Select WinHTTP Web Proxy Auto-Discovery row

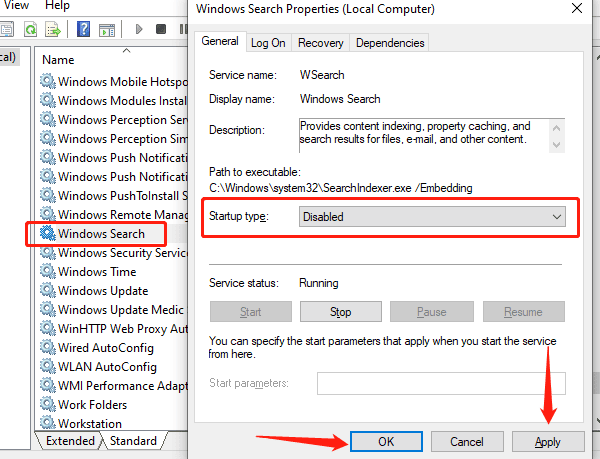(x=114, y=329)
